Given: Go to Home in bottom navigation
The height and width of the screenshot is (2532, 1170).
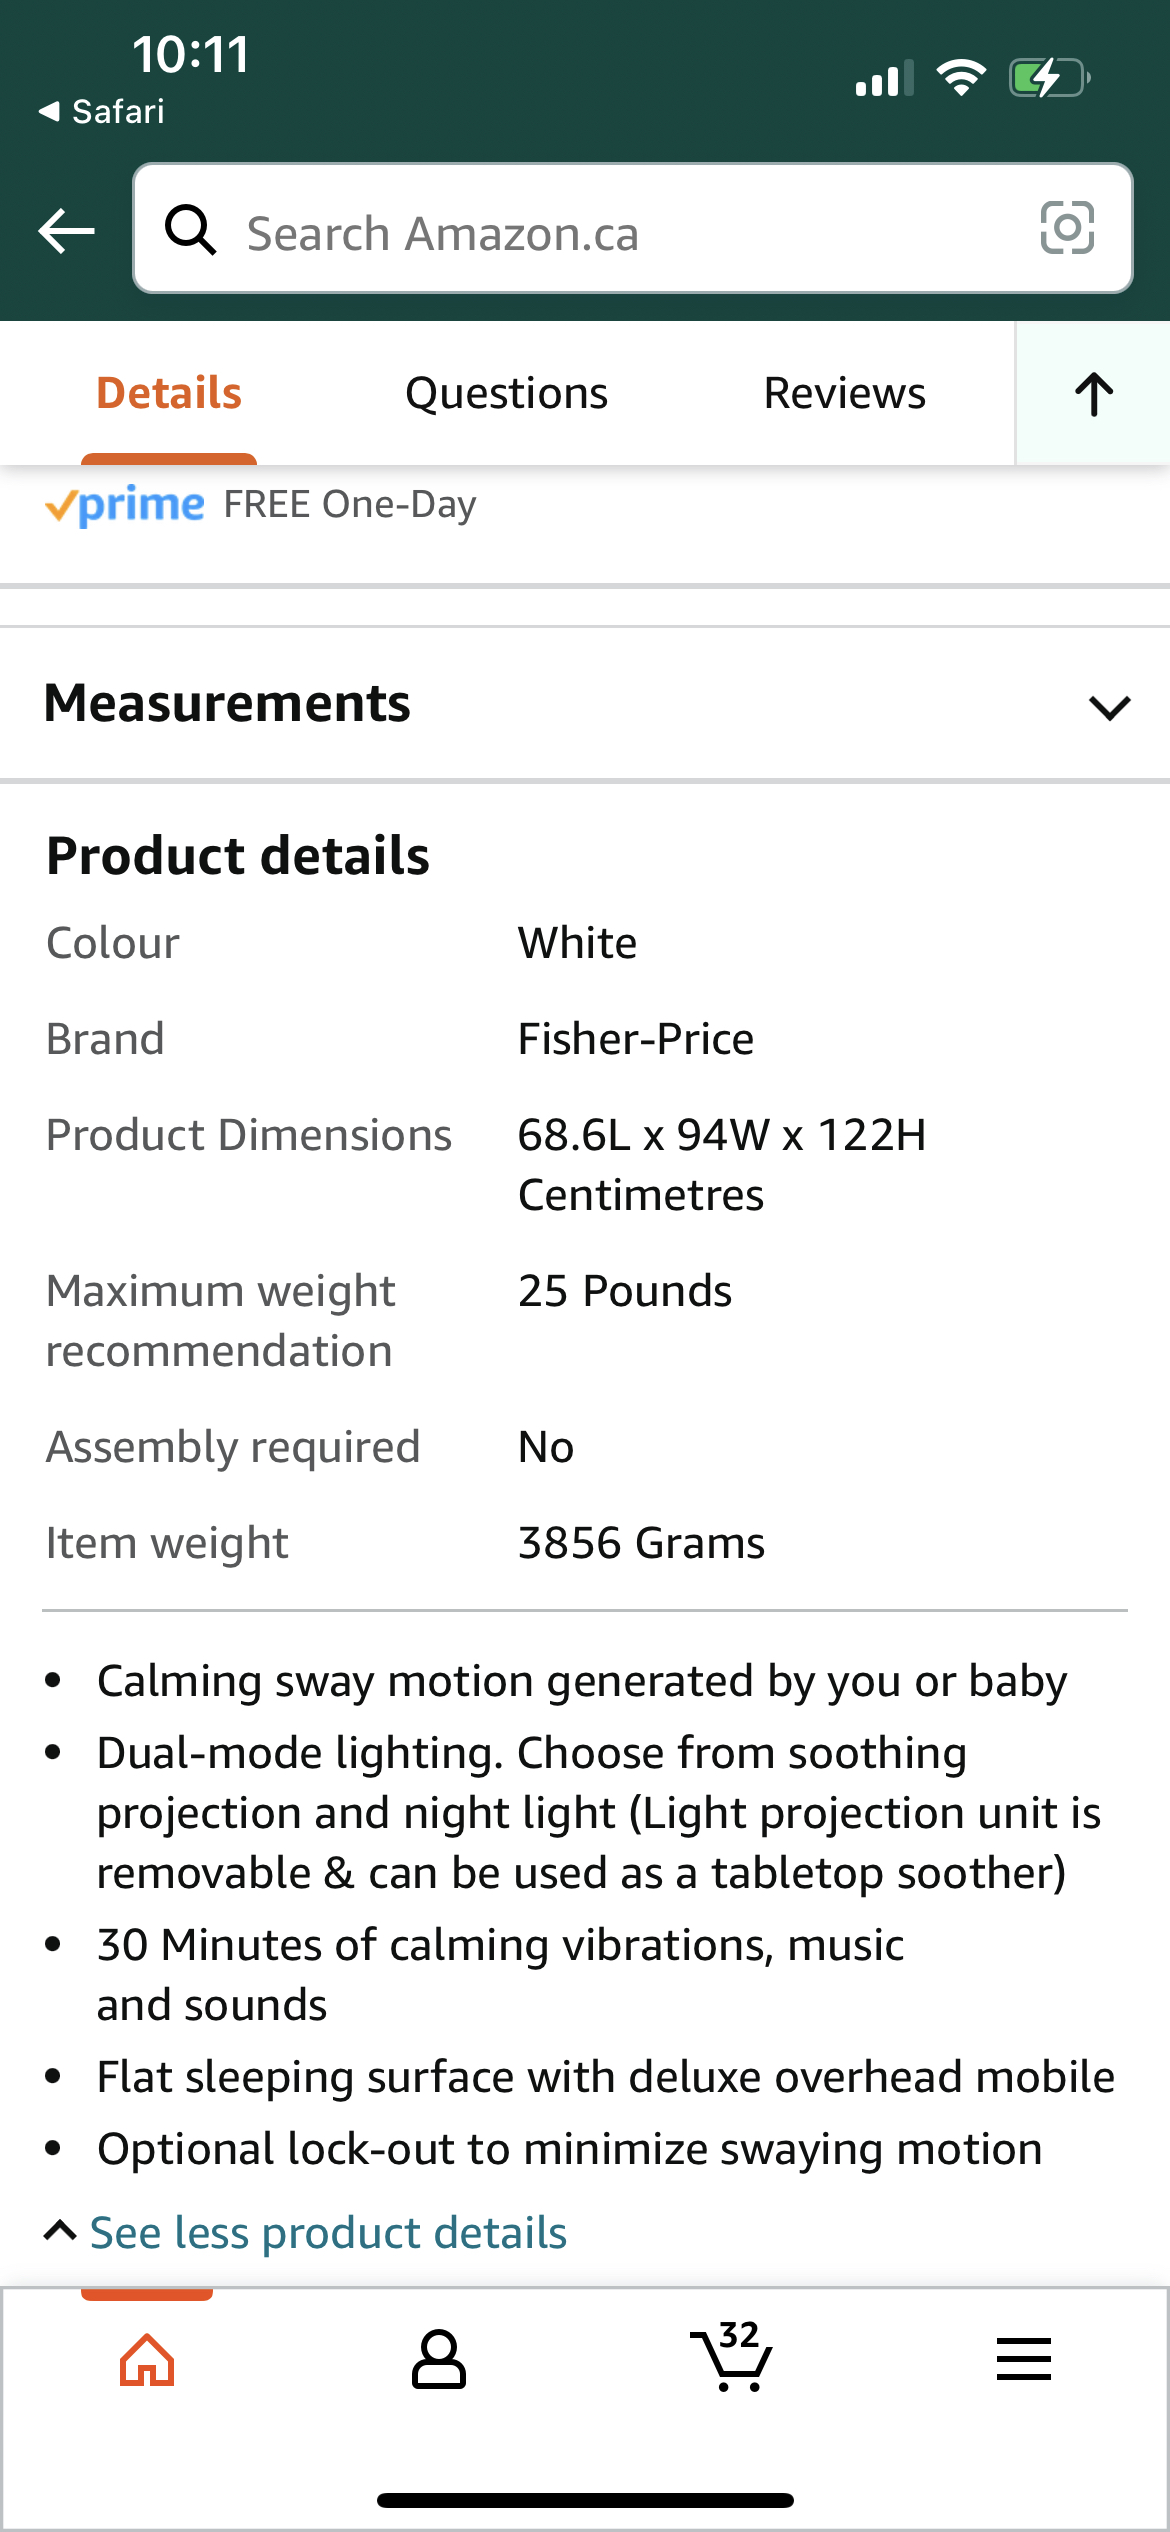Looking at the screenshot, I should point(147,2361).
